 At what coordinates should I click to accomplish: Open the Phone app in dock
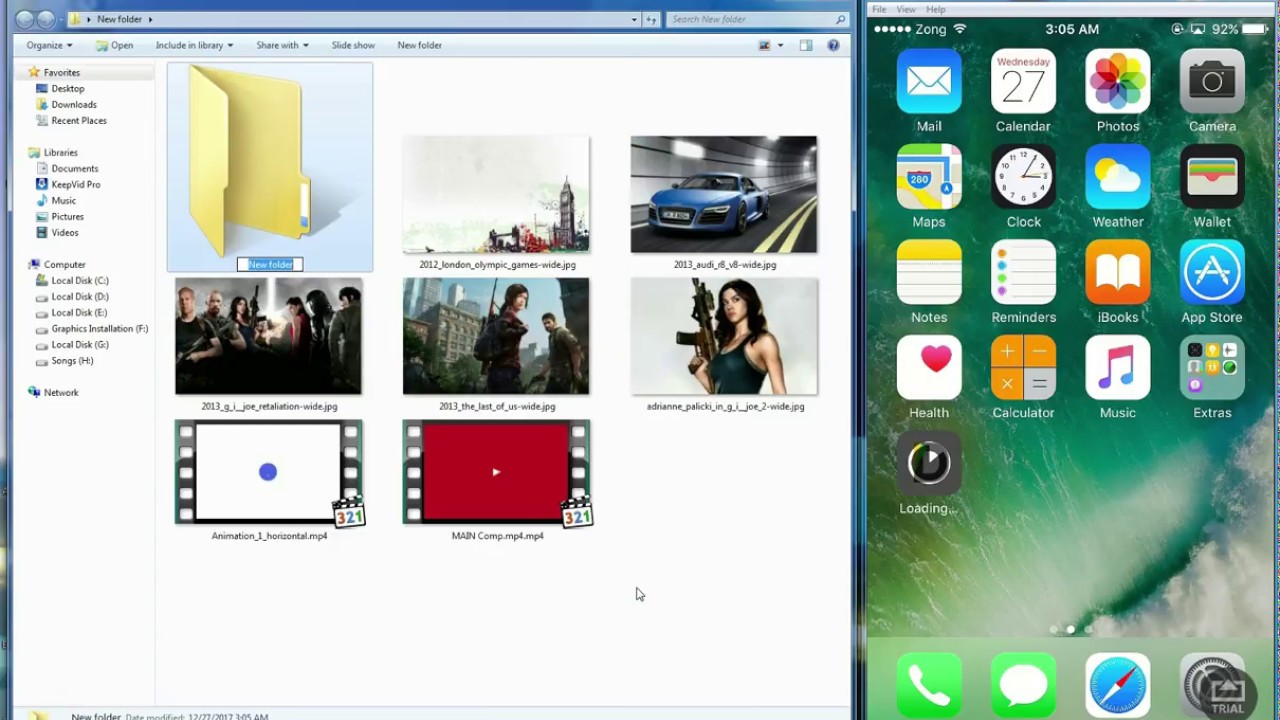point(929,686)
